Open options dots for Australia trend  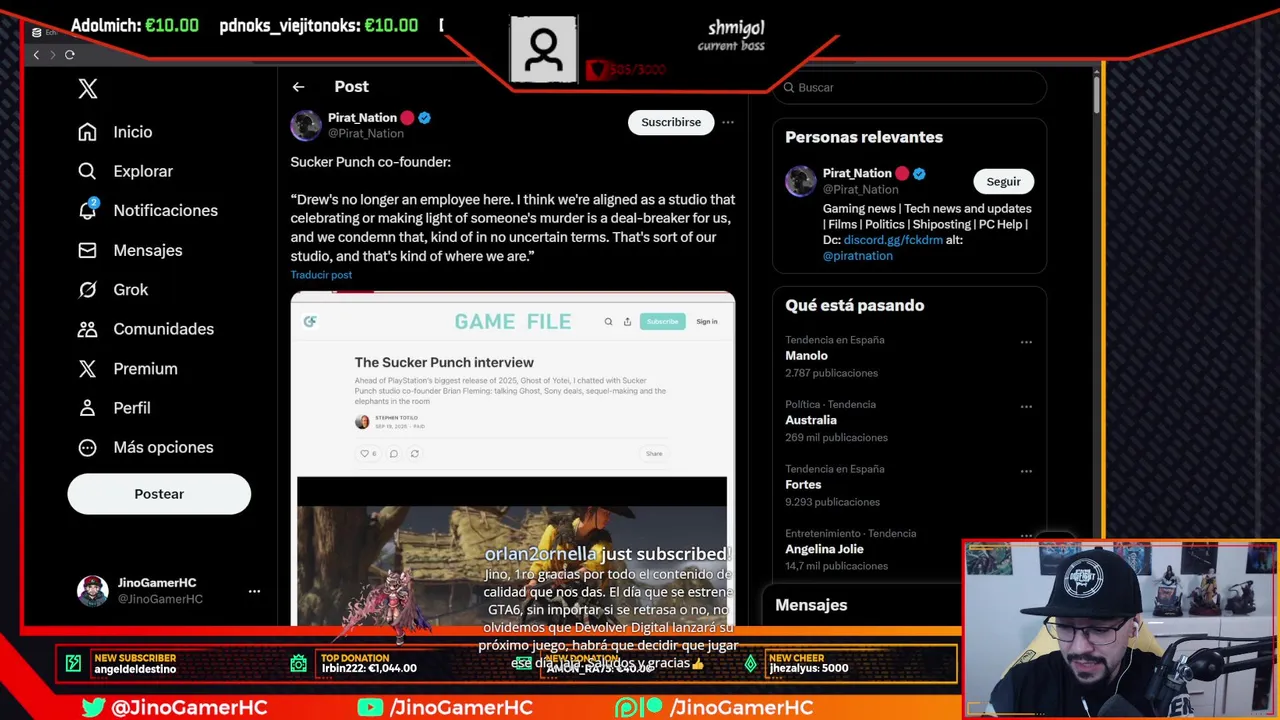(x=1026, y=407)
